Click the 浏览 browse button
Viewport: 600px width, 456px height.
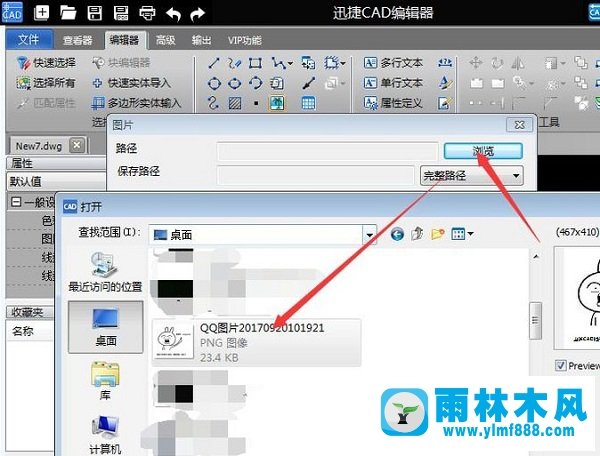tap(483, 151)
